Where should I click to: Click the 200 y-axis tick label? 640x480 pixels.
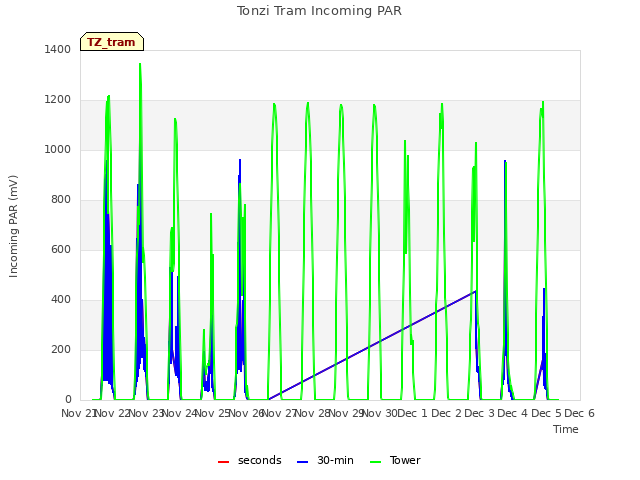(x=61, y=349)
